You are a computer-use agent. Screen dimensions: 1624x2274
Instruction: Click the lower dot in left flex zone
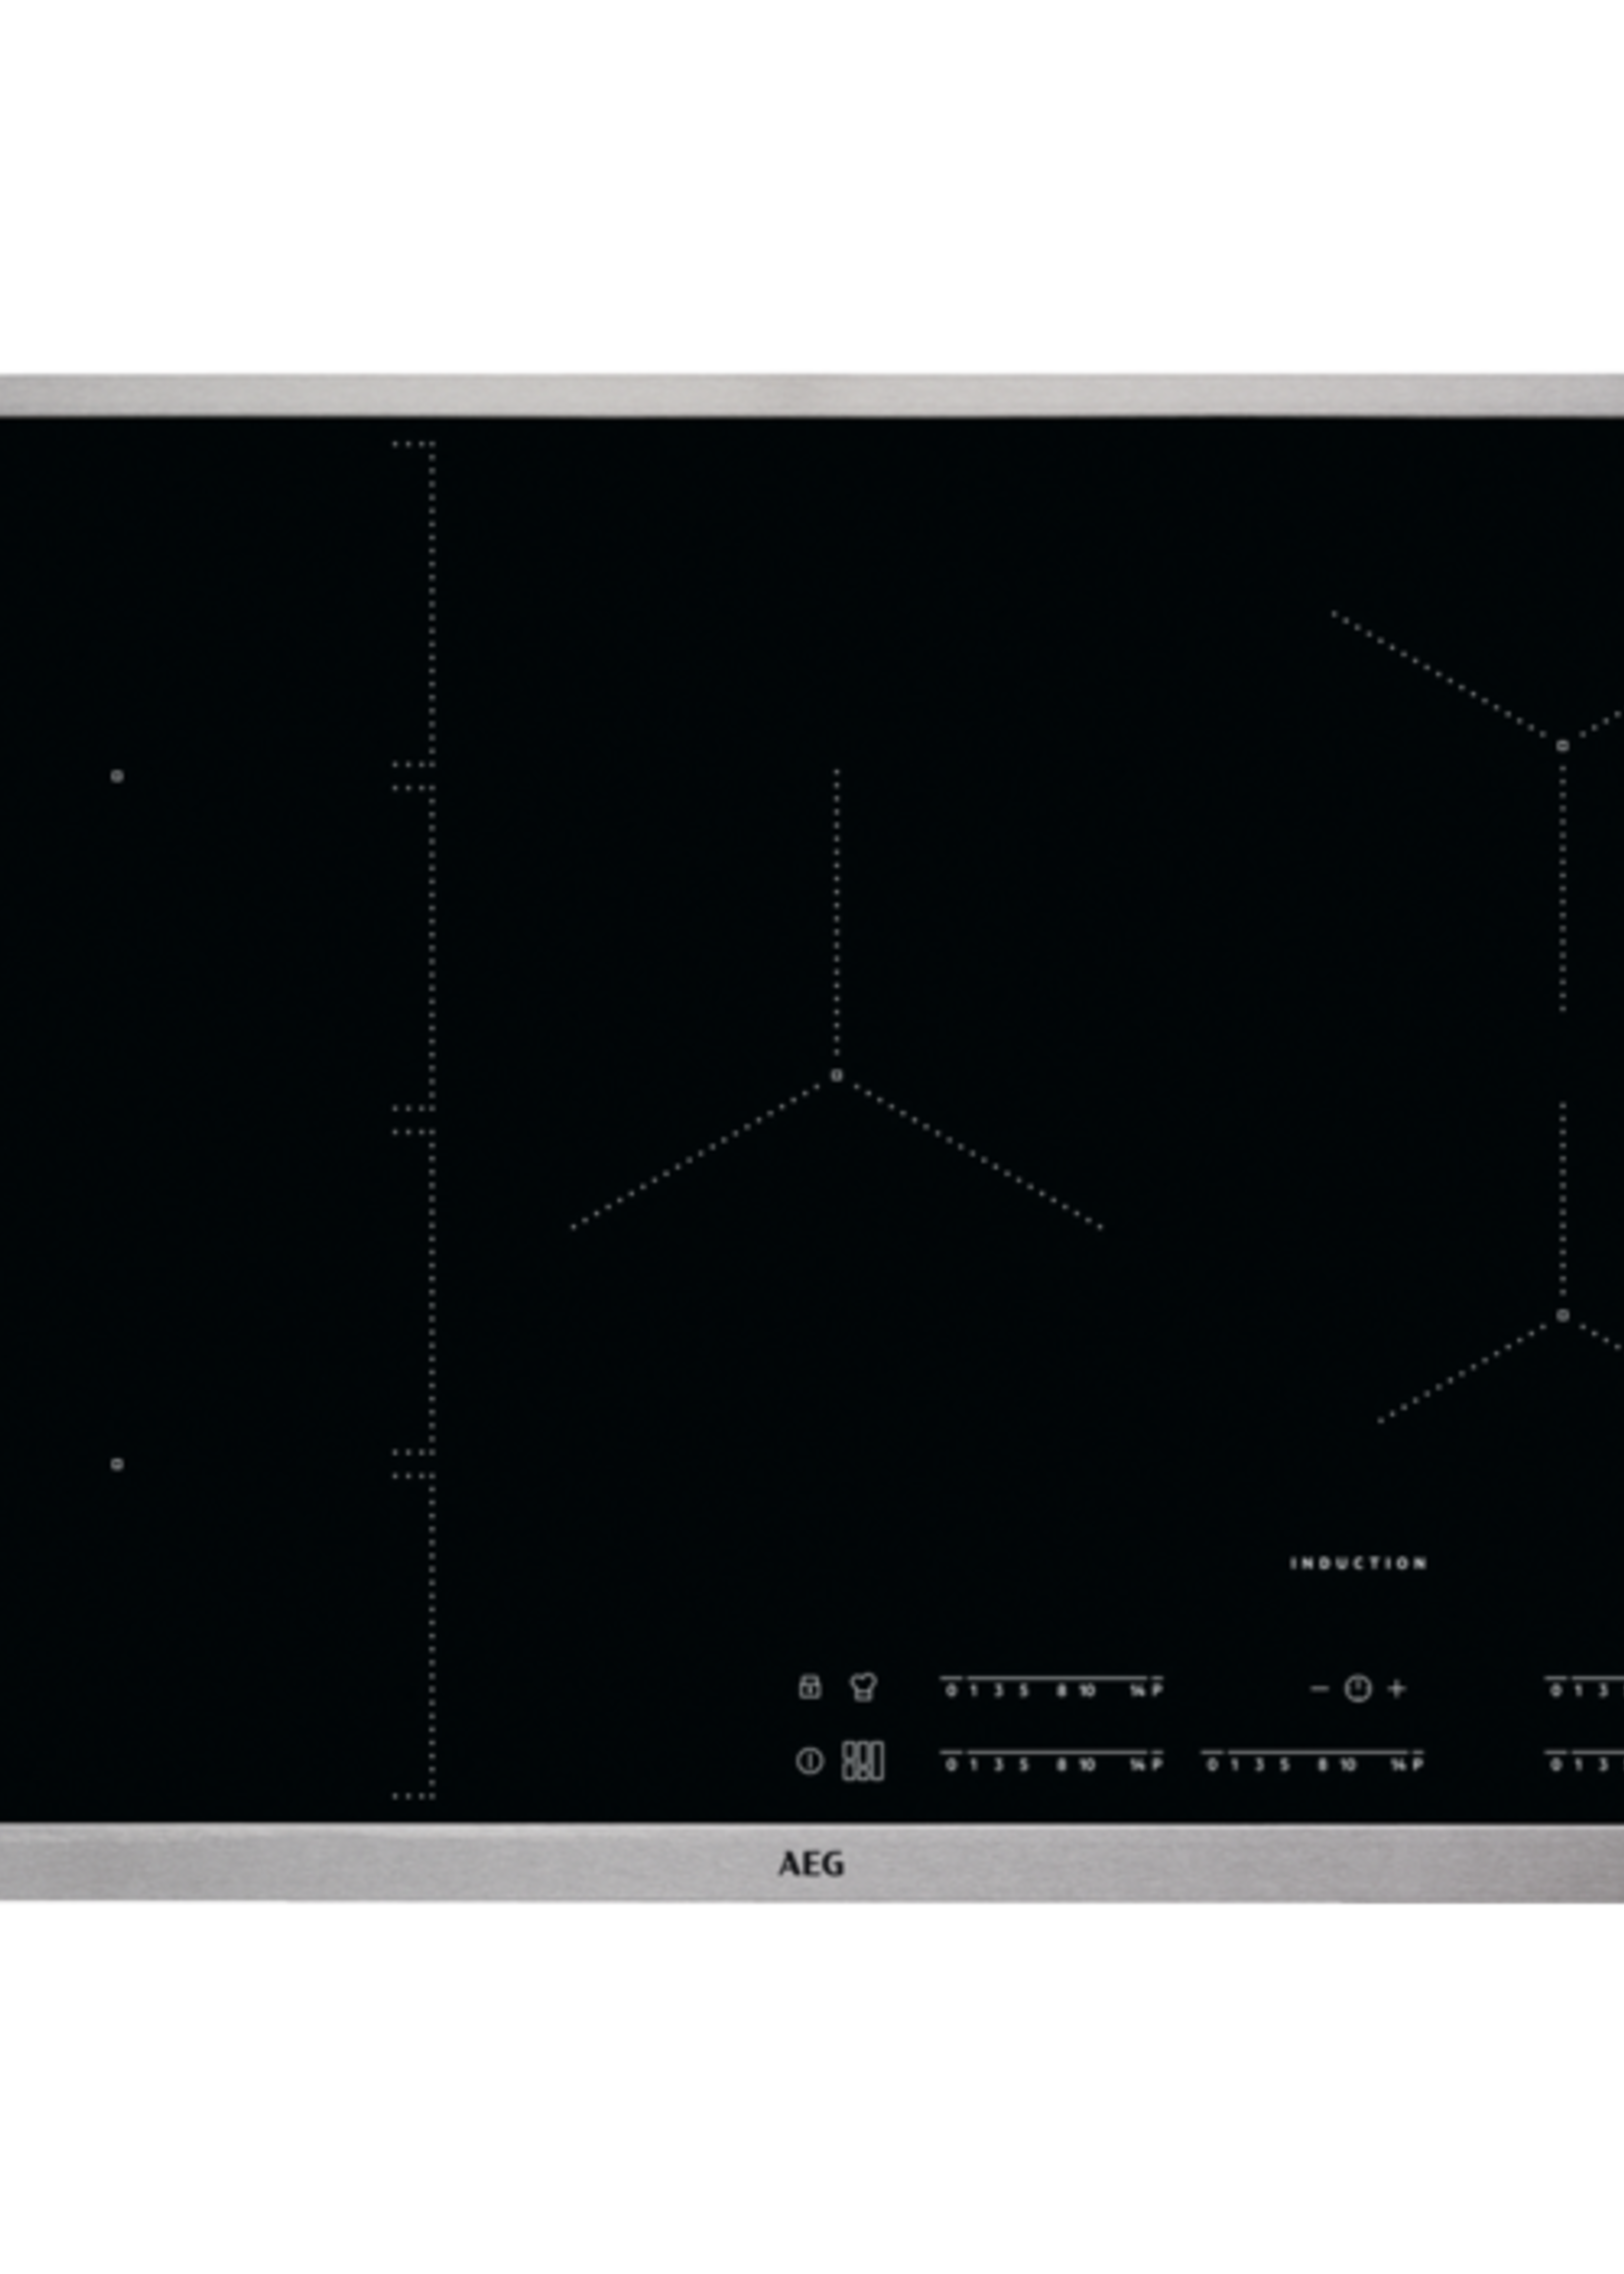[x=117, y=1464]
